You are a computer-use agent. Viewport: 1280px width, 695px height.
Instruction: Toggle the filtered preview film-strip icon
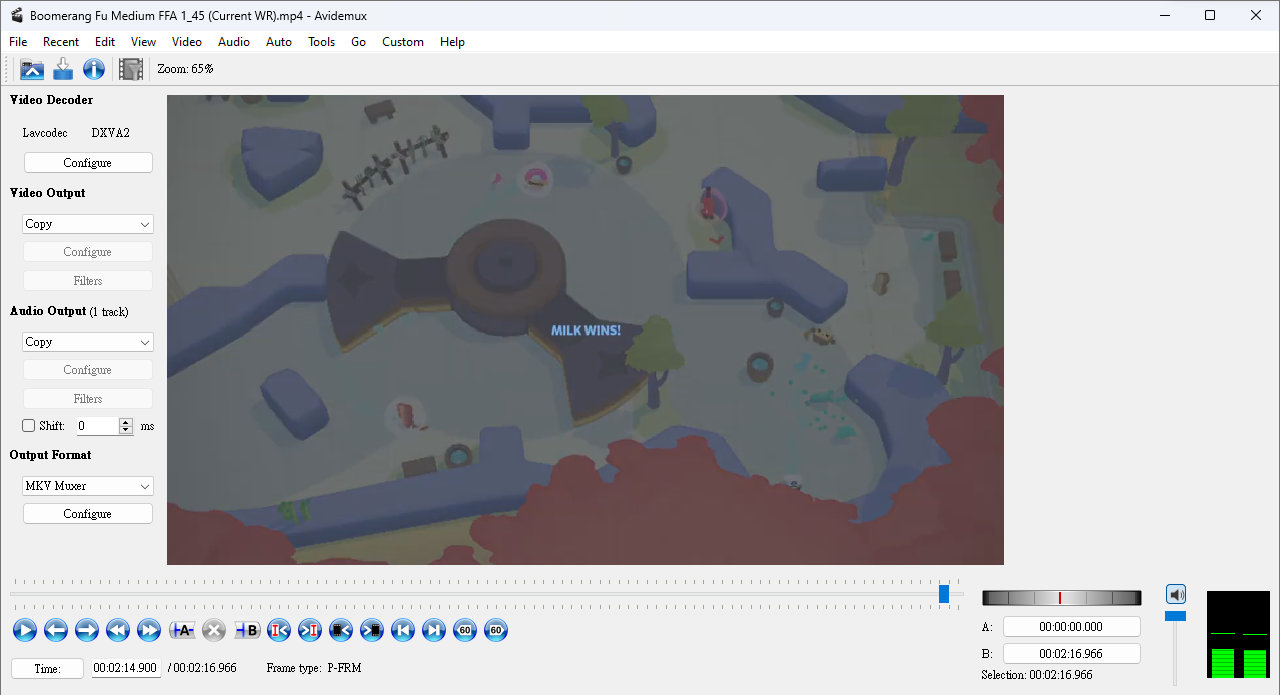(x=131, y=69)
